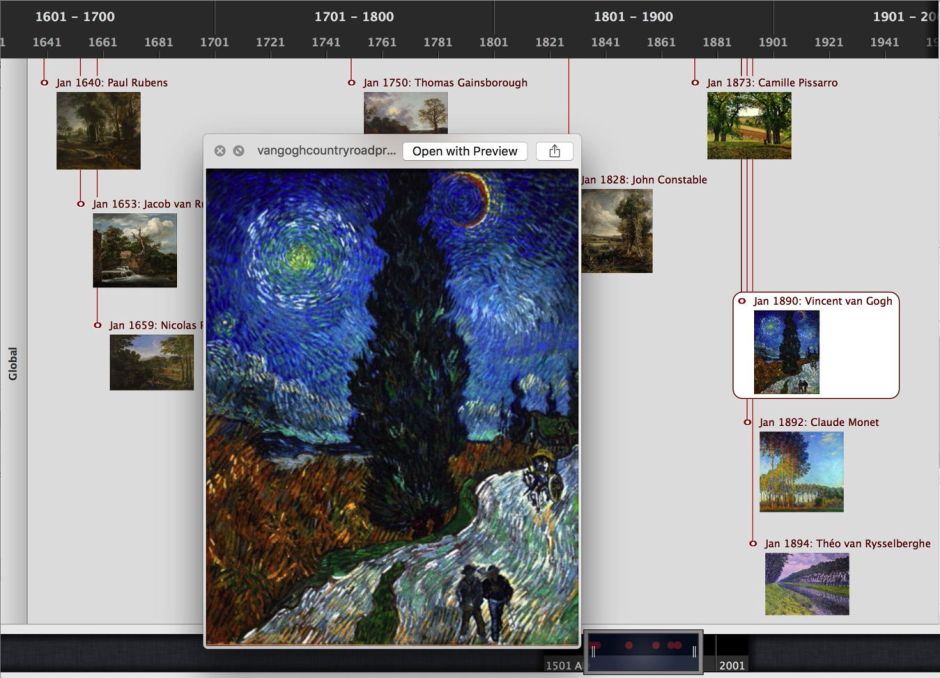
Task: Click the Claude Monet painting thumbnail
Action: tap(801, 471)
